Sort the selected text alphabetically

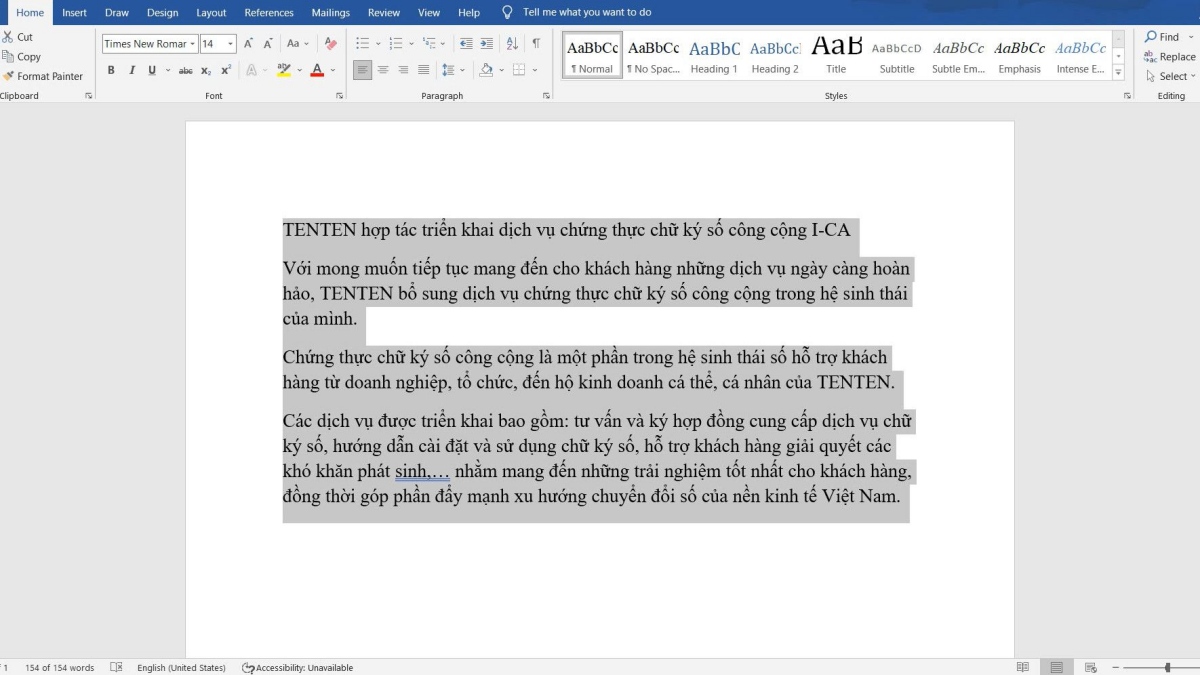point(512,43)
